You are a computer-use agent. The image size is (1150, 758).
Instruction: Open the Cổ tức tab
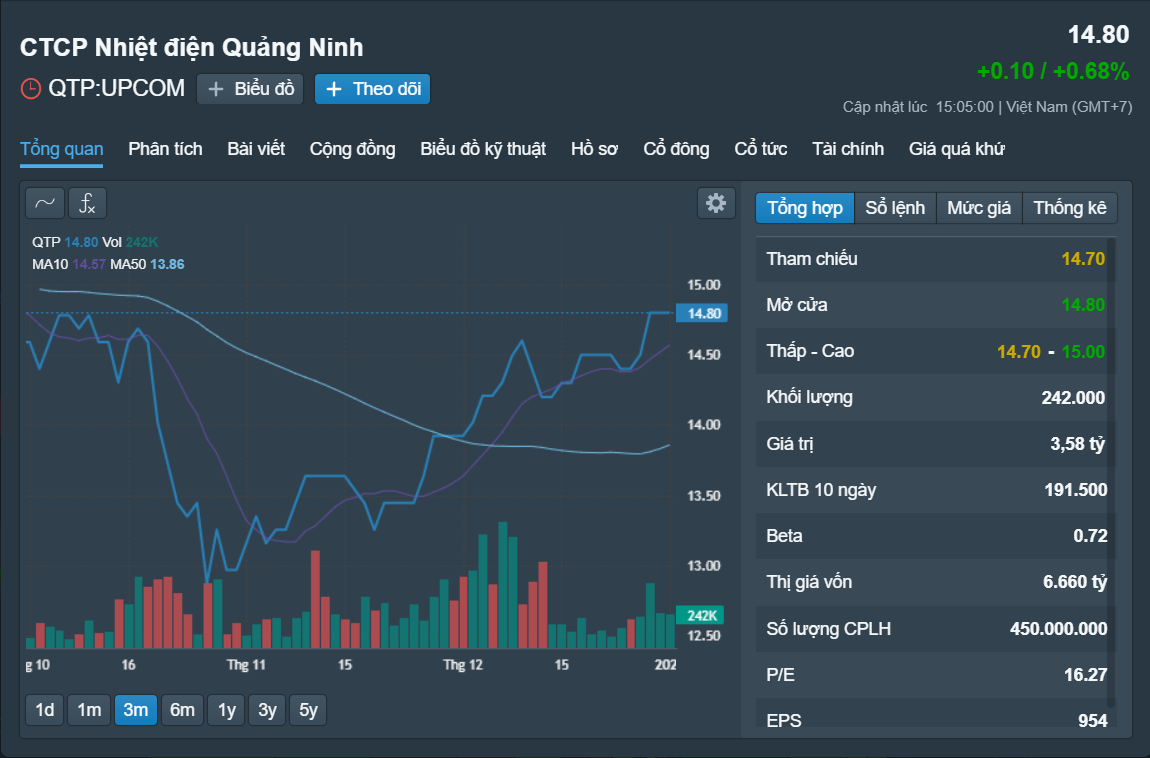[x=761, y=149]
